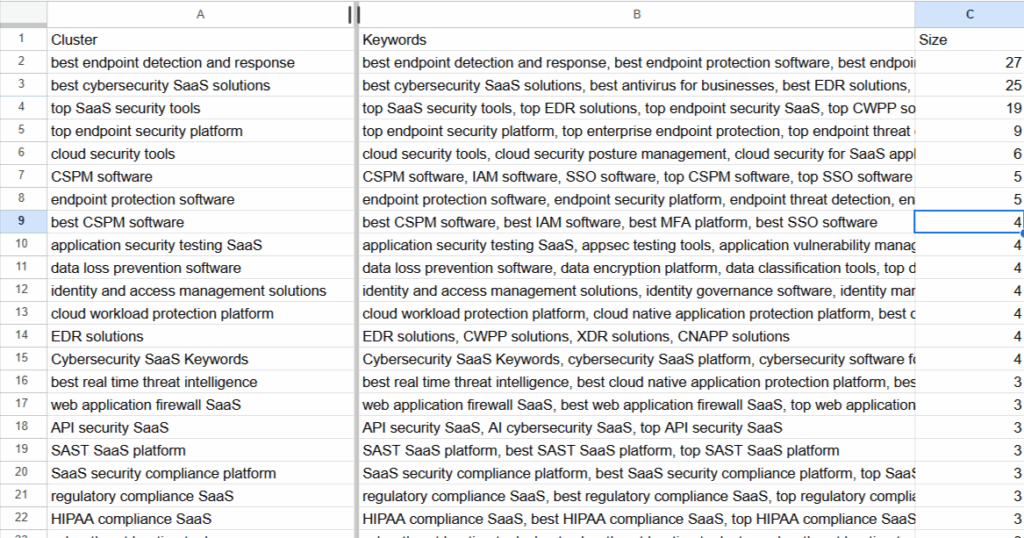Click the column C header
1024x538 pixels.
(968, 14)
